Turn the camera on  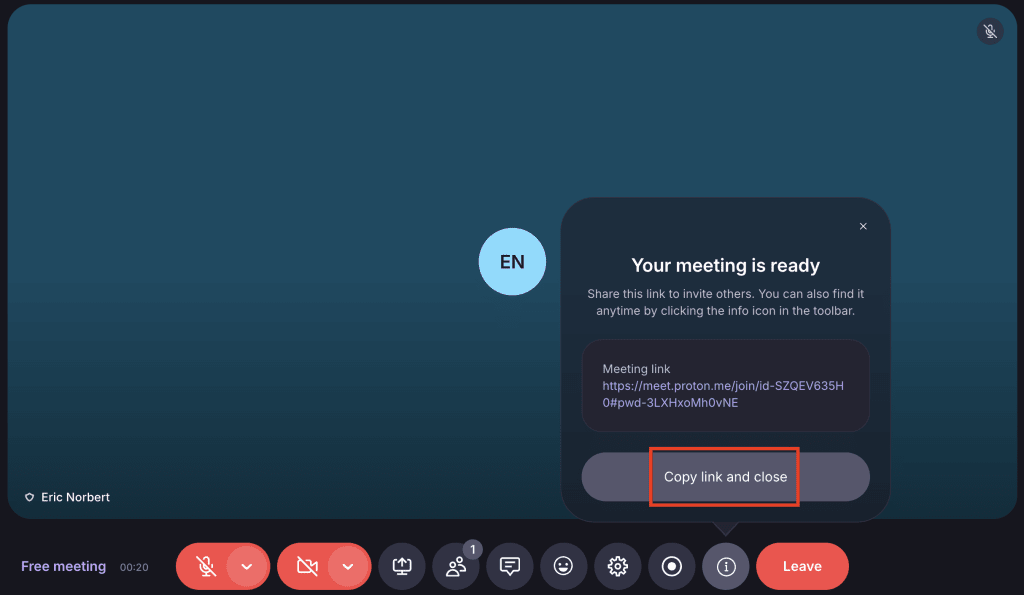coord(308,566)
